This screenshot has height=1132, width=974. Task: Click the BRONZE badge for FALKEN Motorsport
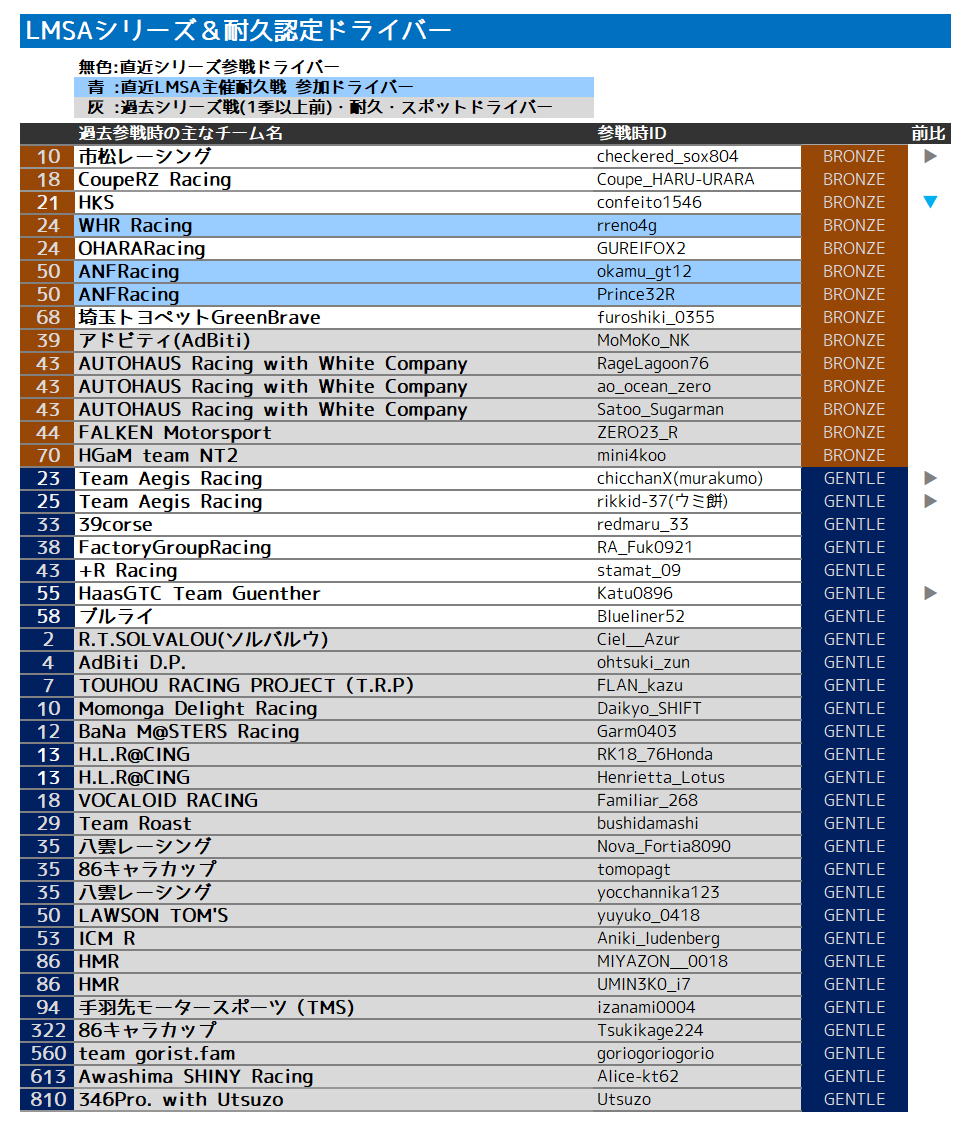click(854, 432)
